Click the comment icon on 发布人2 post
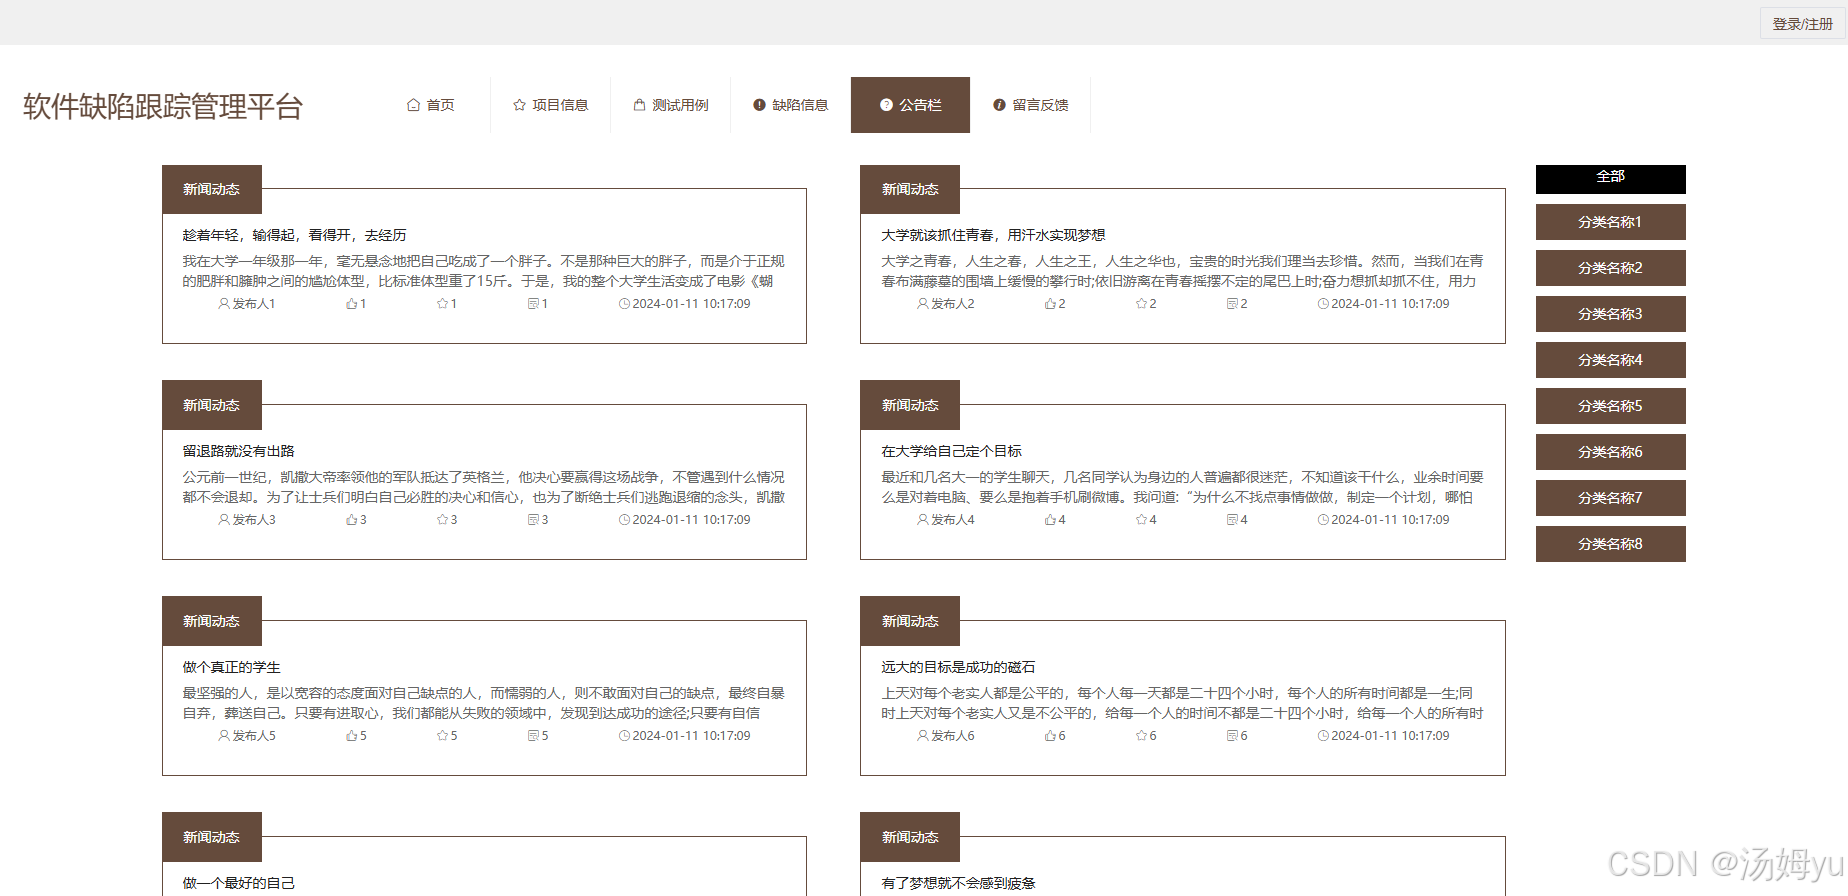1848x896 pixels. (1232, 304)
